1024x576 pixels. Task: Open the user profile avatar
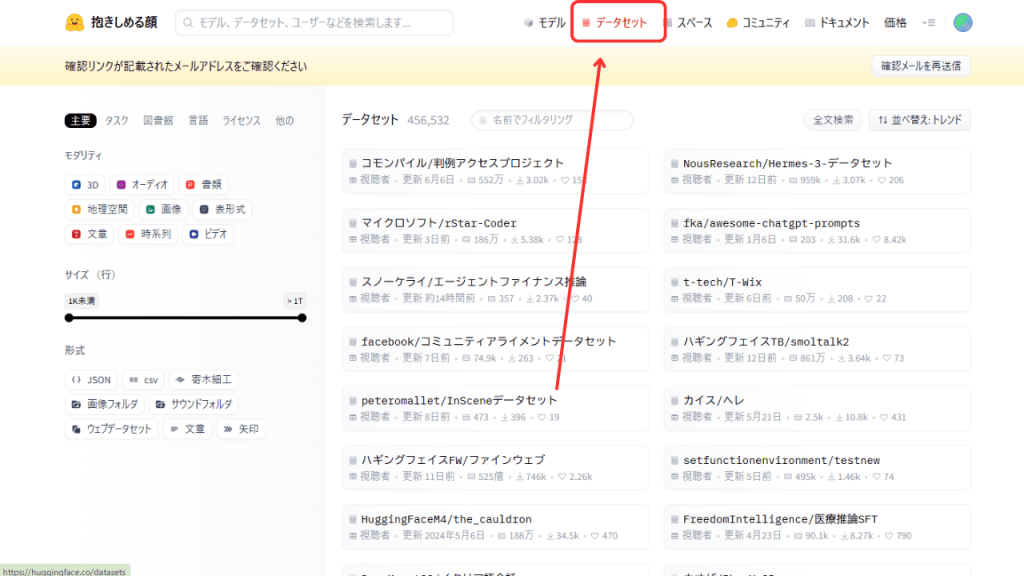(962, 23)
